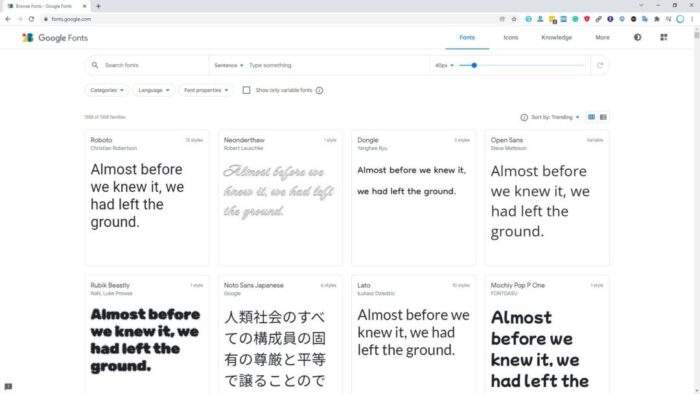Open the Sentence preview type dropdown
This screenshot has width=700, height=394.
(229, 65)
